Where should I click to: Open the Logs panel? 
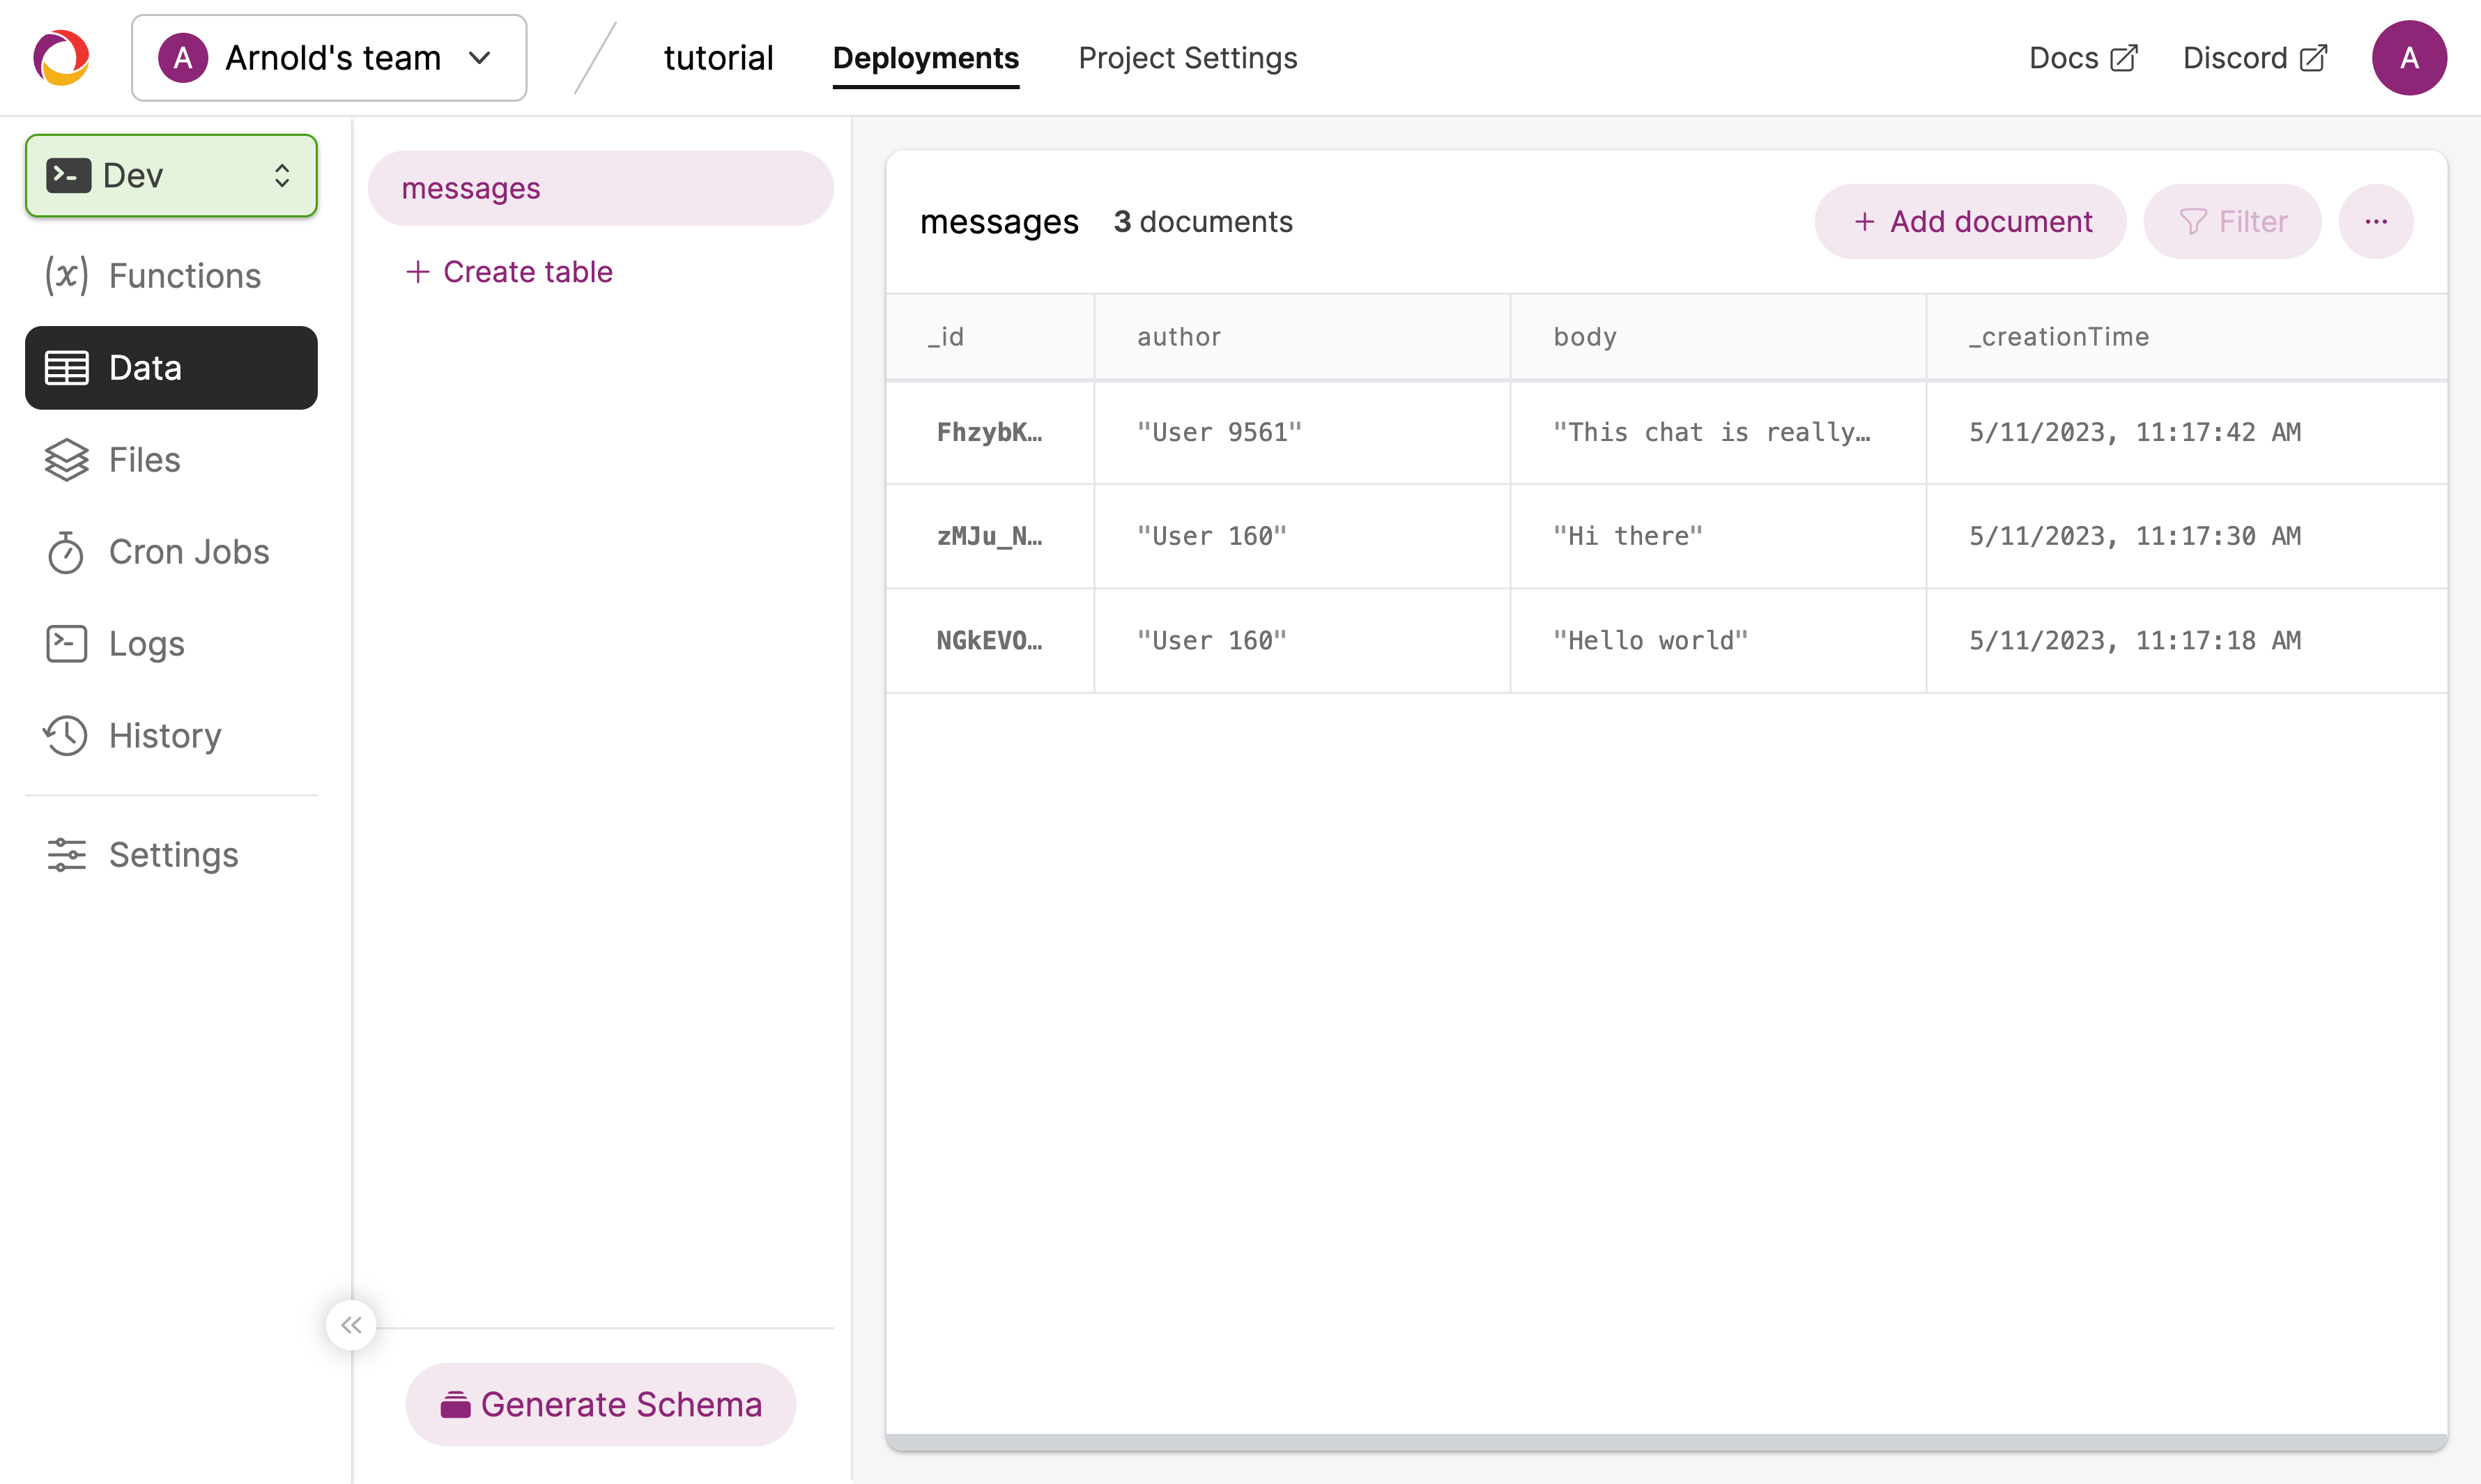(x=146, y=643)
